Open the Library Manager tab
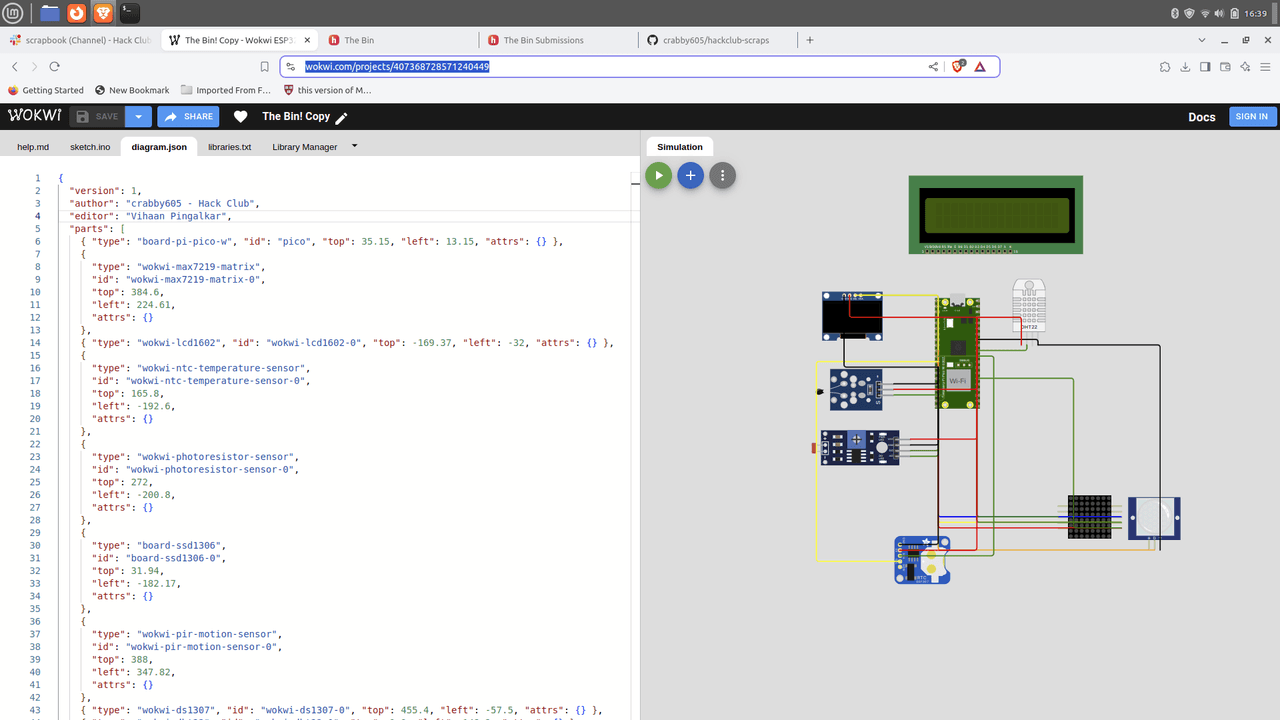This screenshot has width=1280, height=720. (x=304, y=147)
